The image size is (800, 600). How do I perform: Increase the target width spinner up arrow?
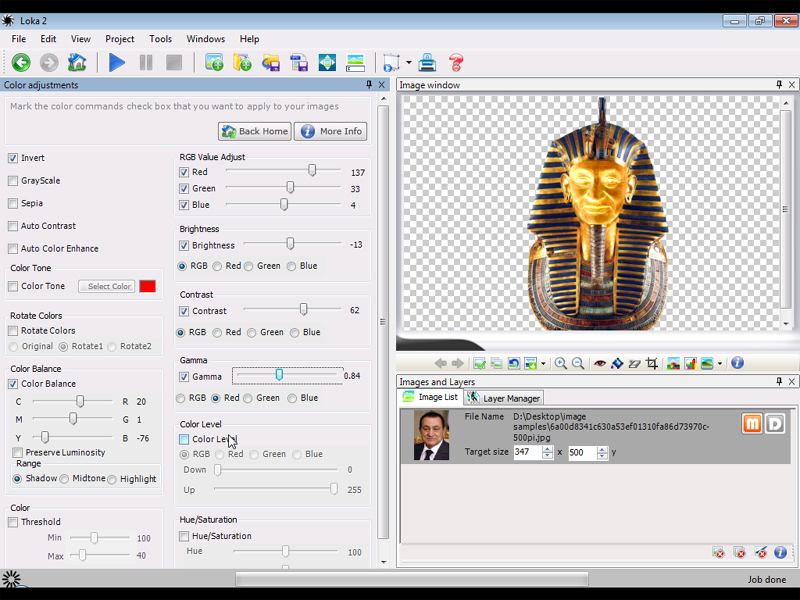tap(547, 449)
